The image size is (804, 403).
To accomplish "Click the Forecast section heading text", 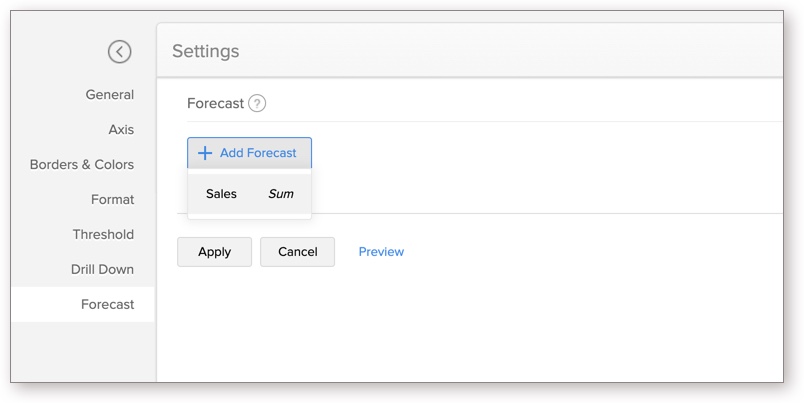I will pos(215,104).
